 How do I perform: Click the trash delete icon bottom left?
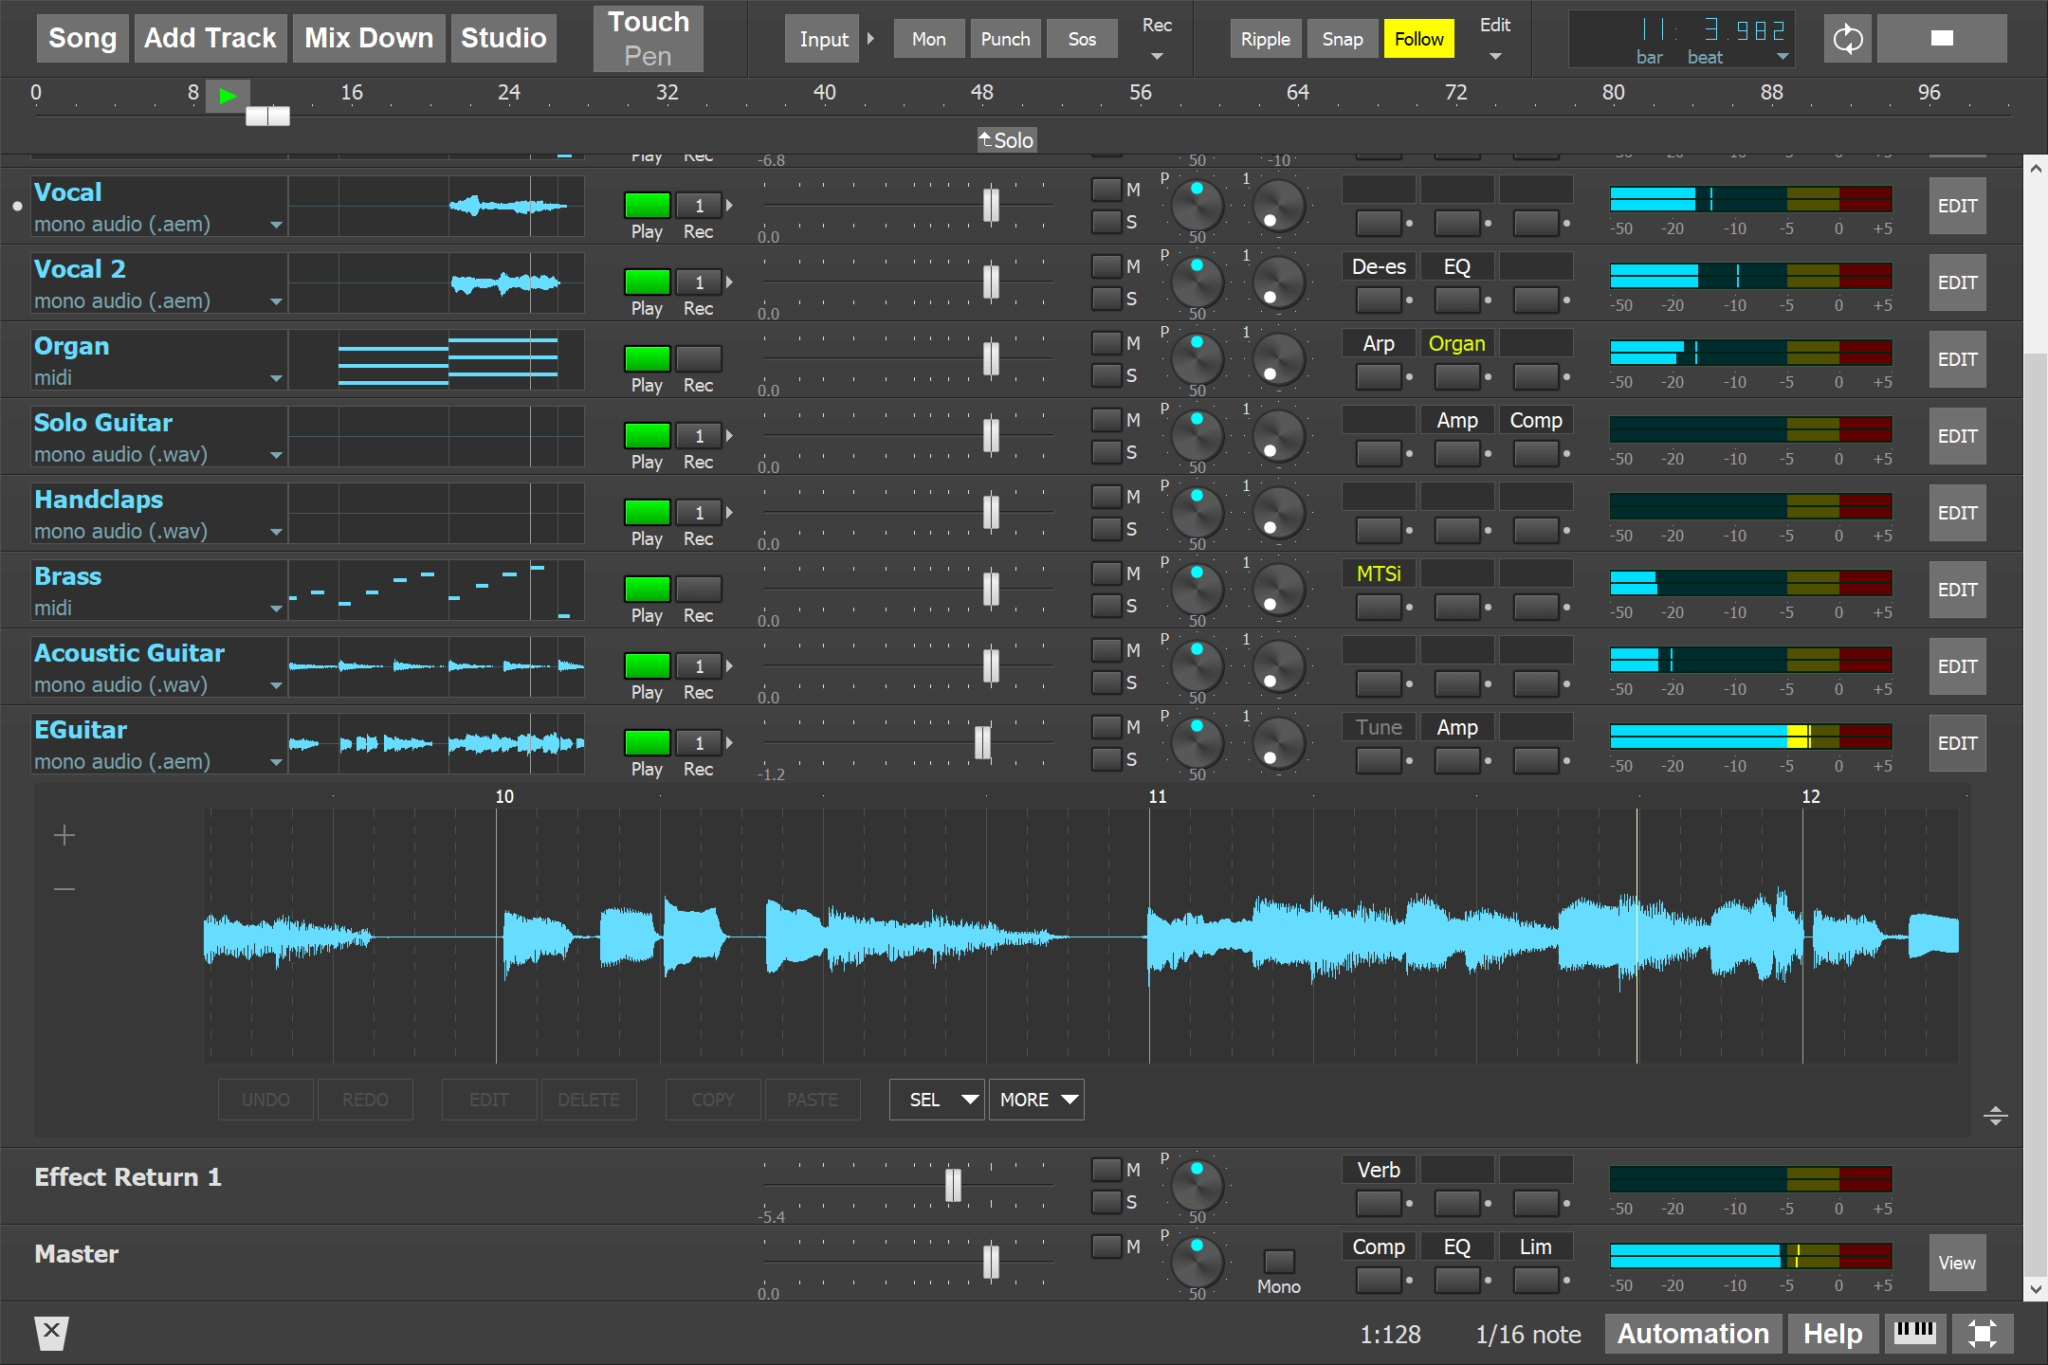click(51, 1332)
